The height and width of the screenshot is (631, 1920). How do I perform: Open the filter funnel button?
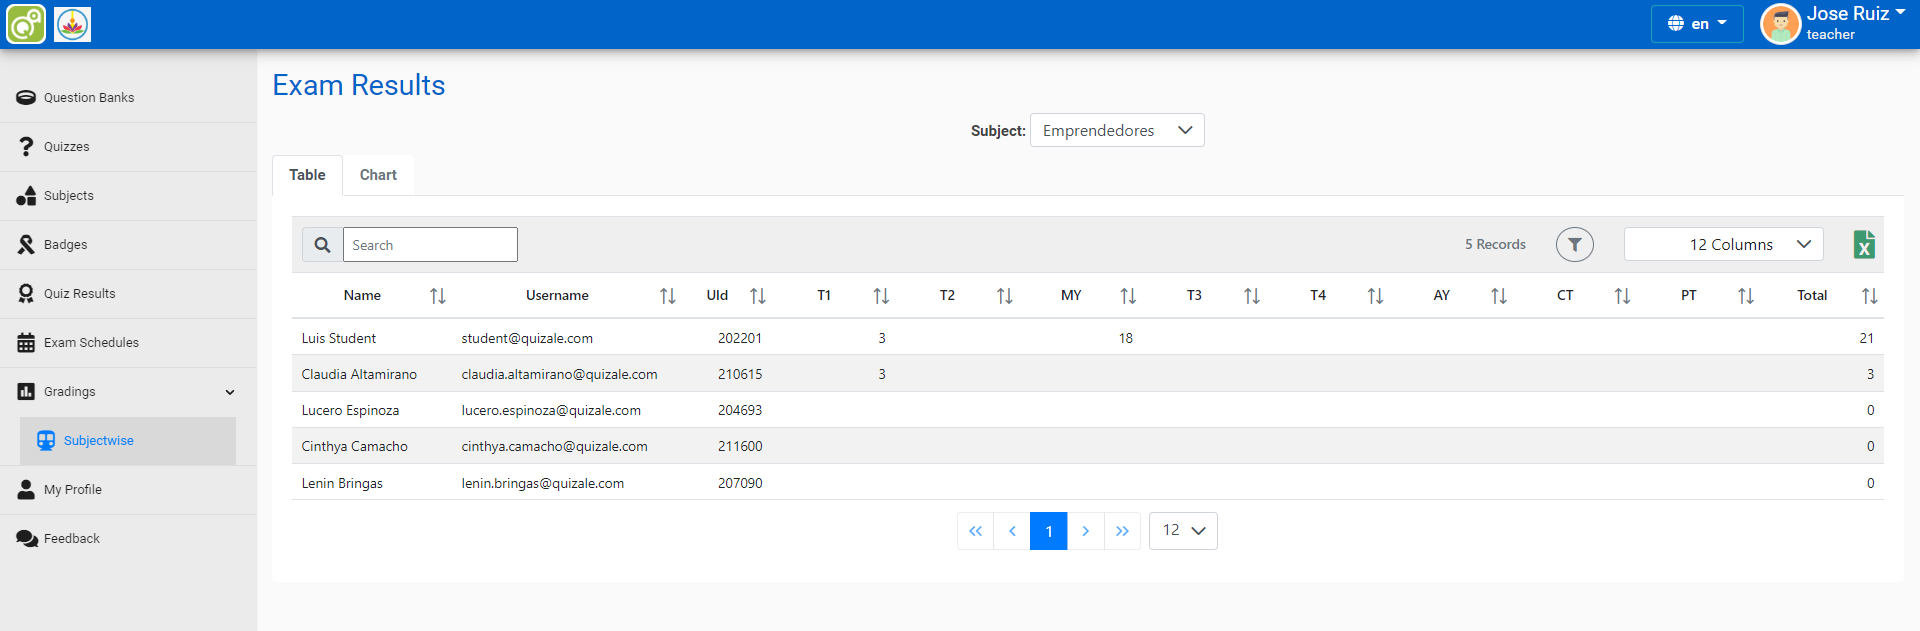tap(1574, 245)
